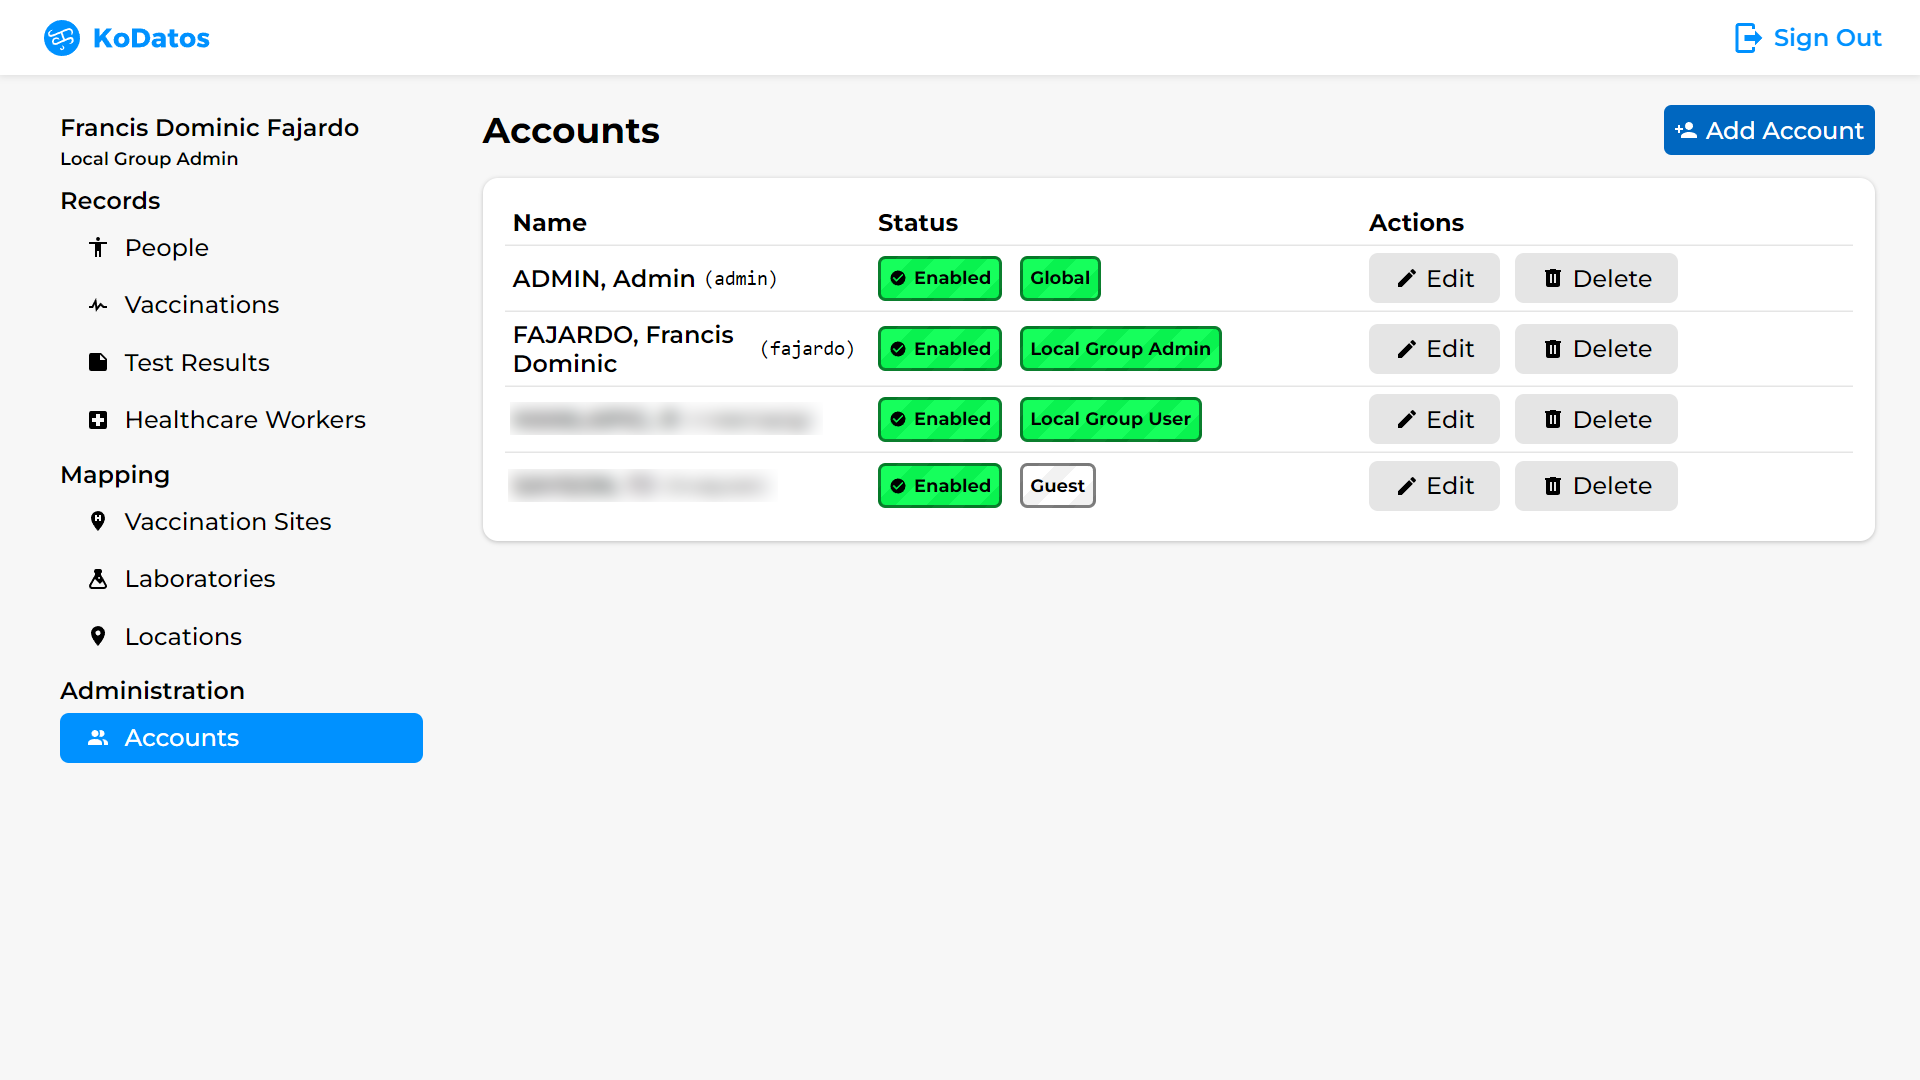Select the People accessibility icon in sidebar
Image resolution: width=1920 pixels, height=1080 pixels.
click(98, 247)
